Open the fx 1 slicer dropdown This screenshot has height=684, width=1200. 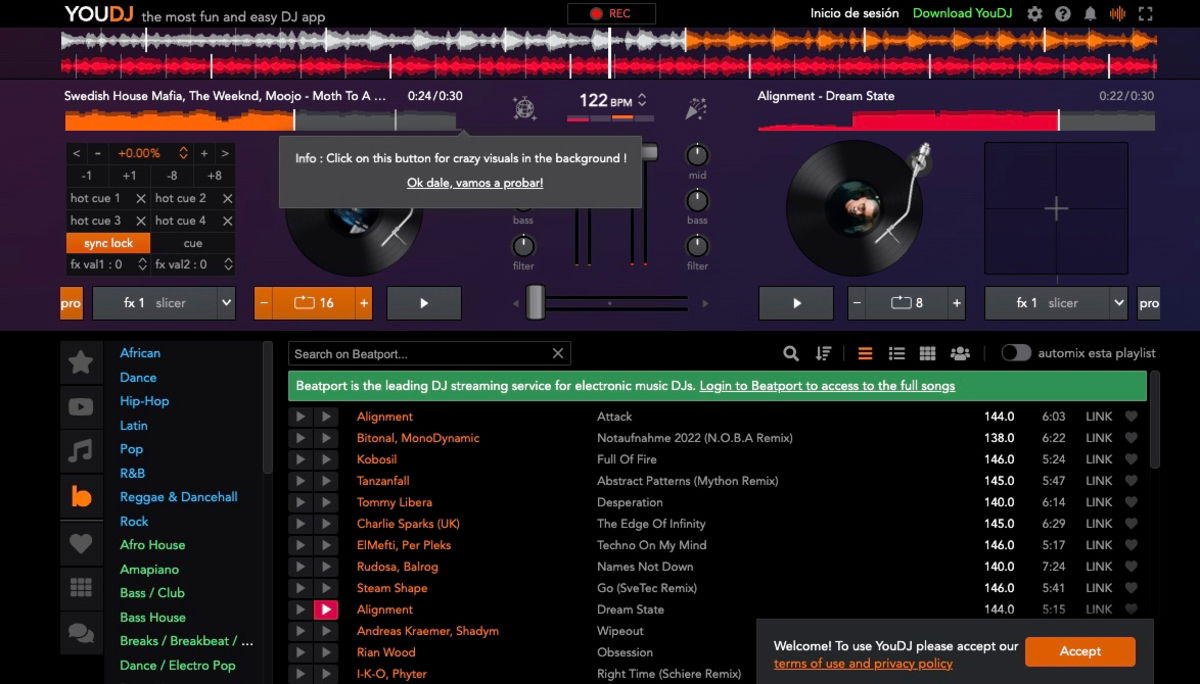163,302
